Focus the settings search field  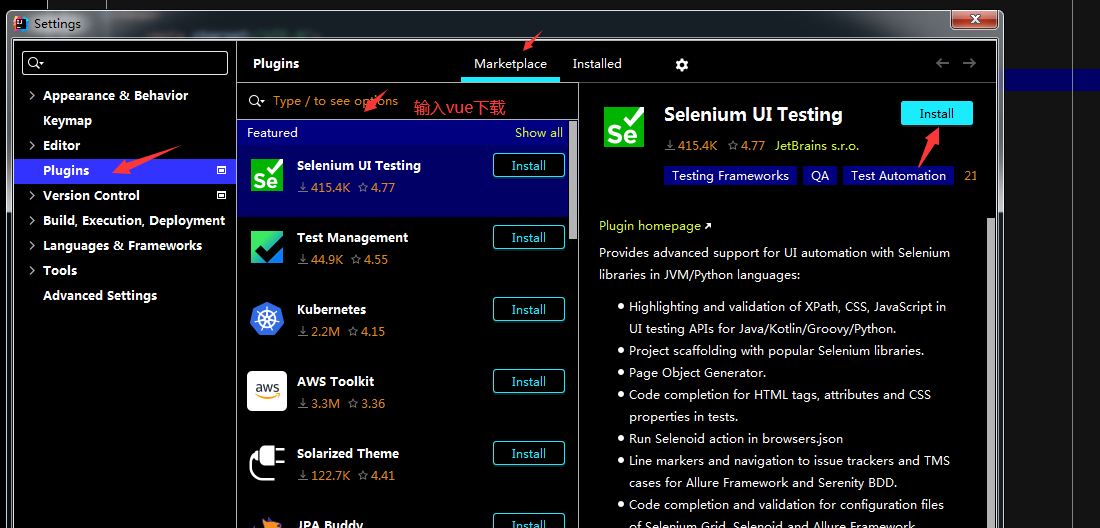tap(125, 63)
